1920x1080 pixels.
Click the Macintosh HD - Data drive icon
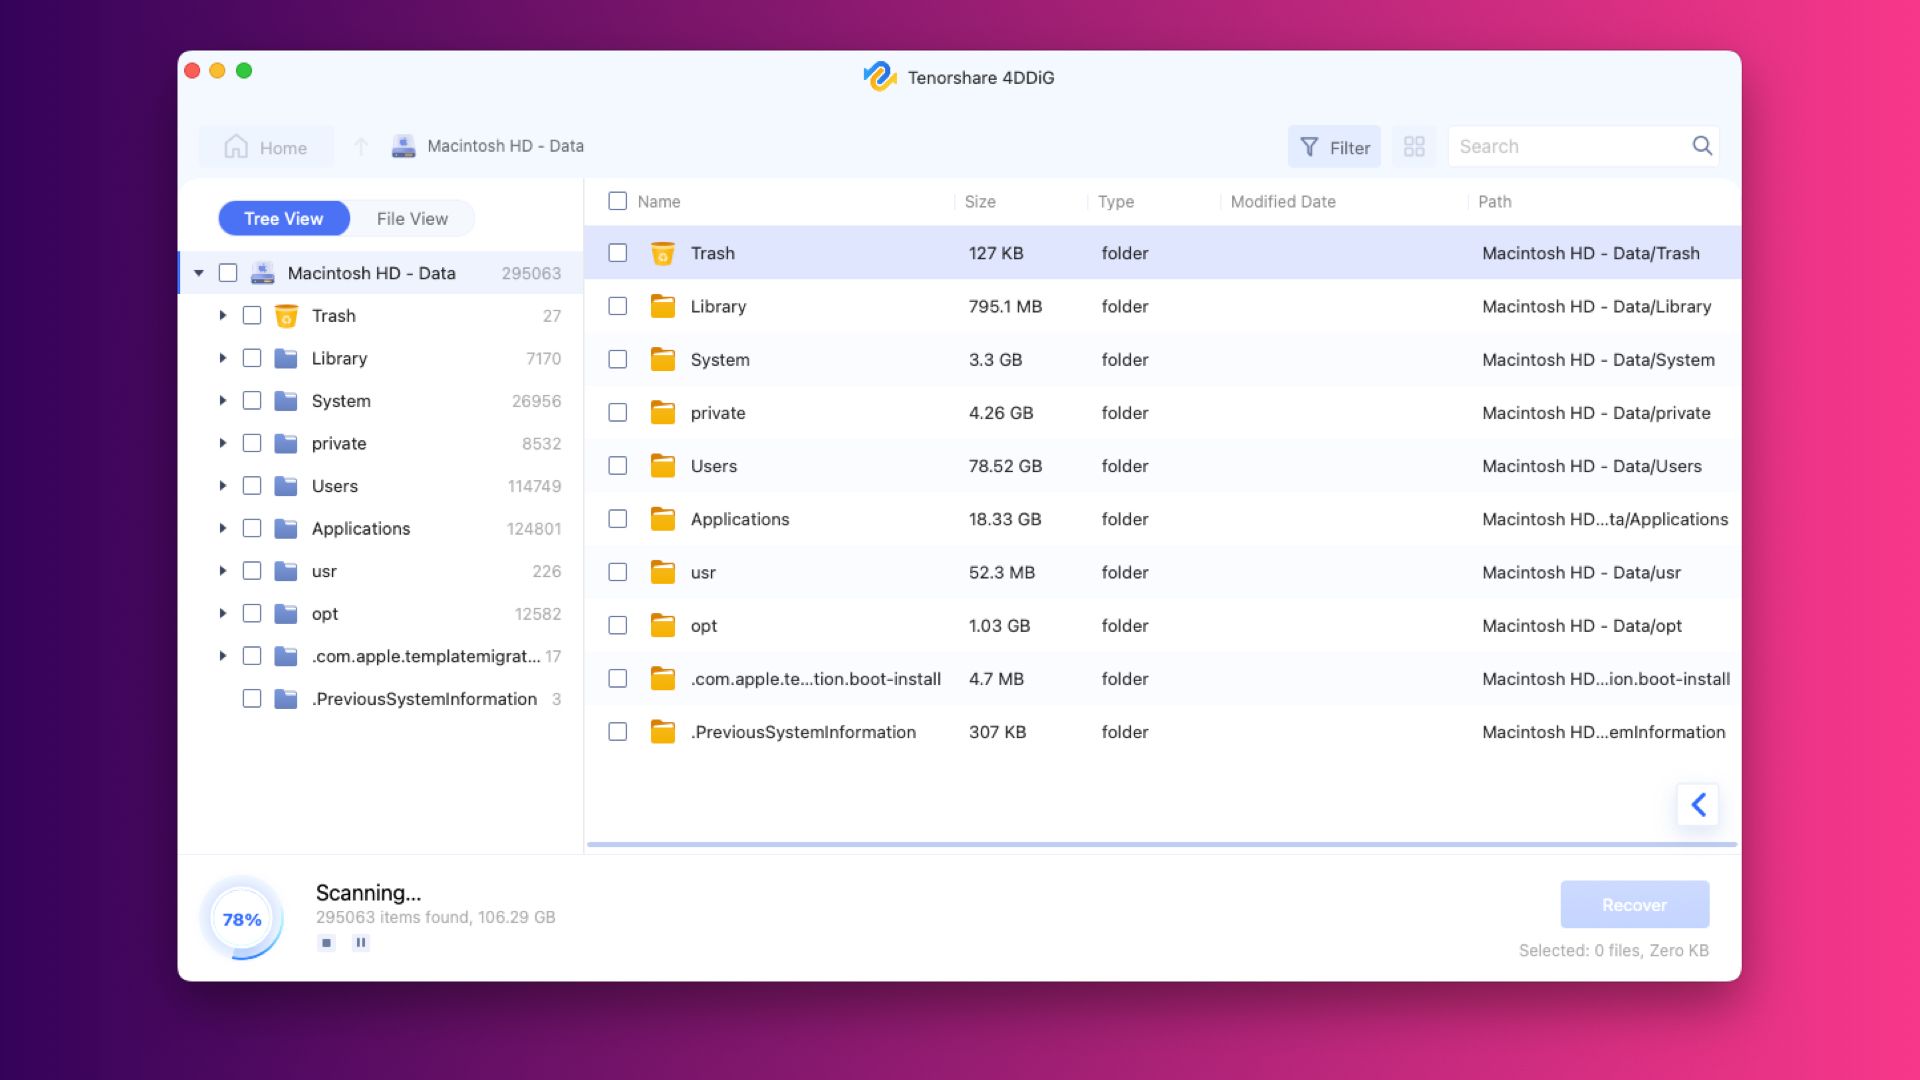[x=403, y=145]
